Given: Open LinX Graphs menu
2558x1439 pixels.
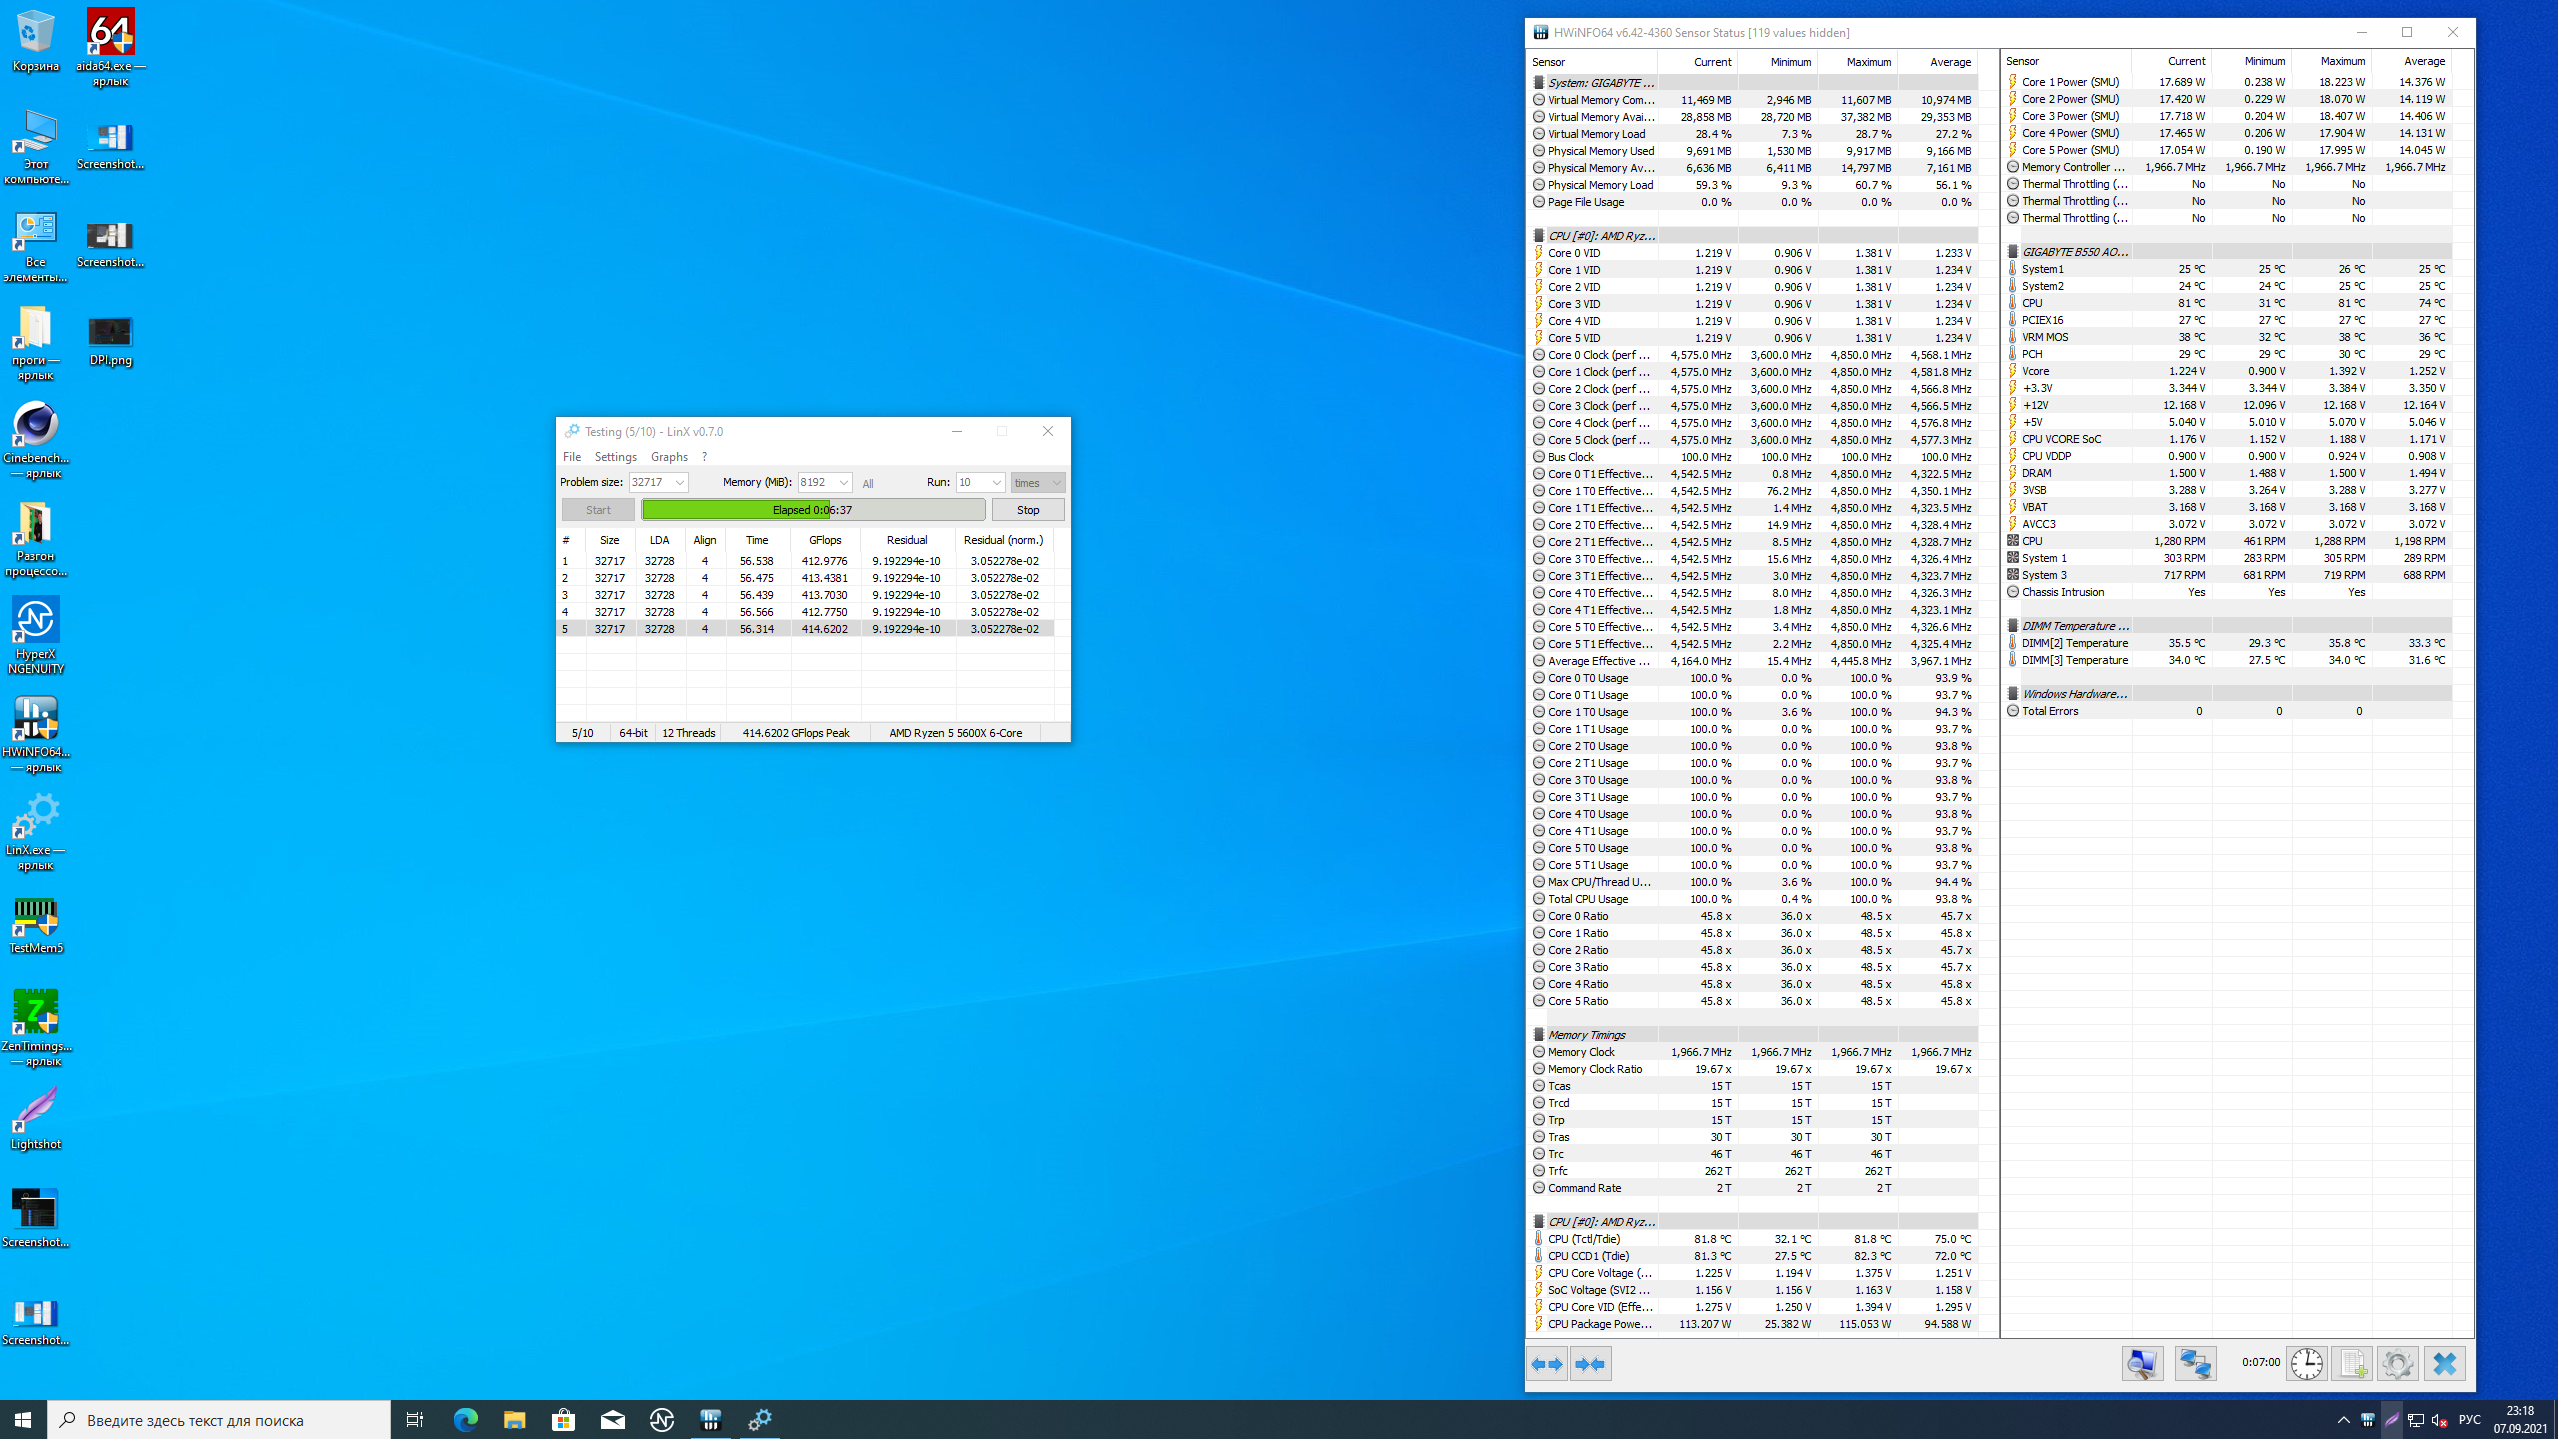Looking at the screenshot, I should point(669,457).
